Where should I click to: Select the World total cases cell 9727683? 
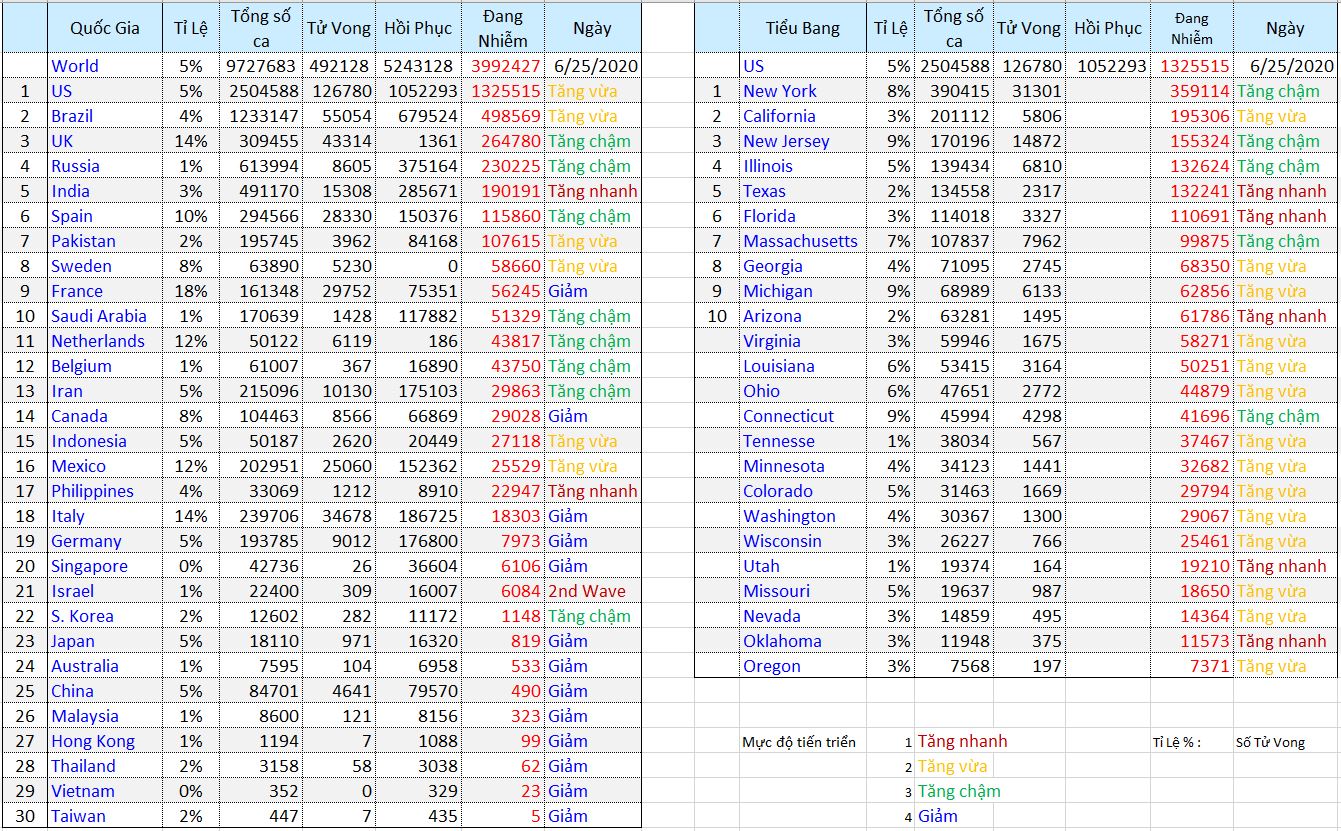261,66
